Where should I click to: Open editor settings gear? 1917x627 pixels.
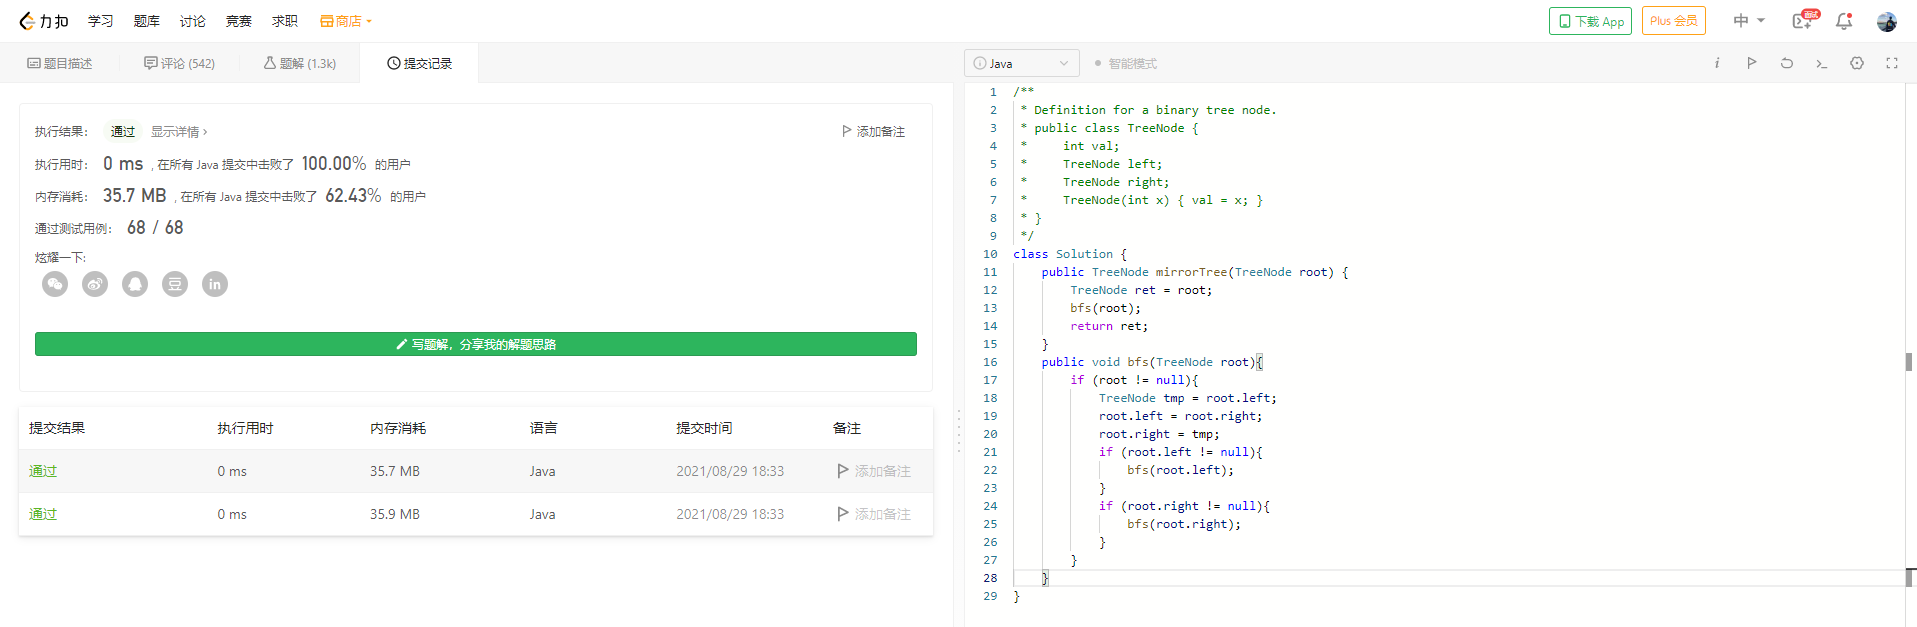coord(1857,63)
